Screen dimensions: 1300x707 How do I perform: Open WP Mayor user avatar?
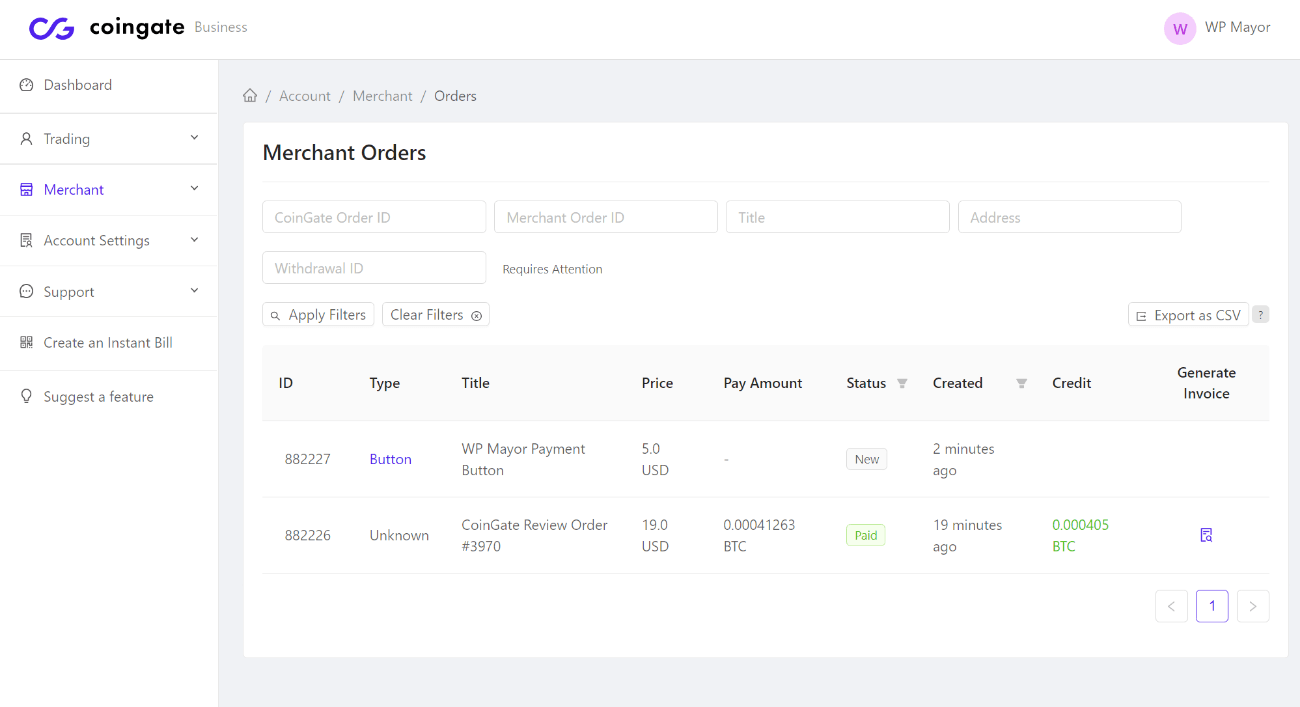1180,28
